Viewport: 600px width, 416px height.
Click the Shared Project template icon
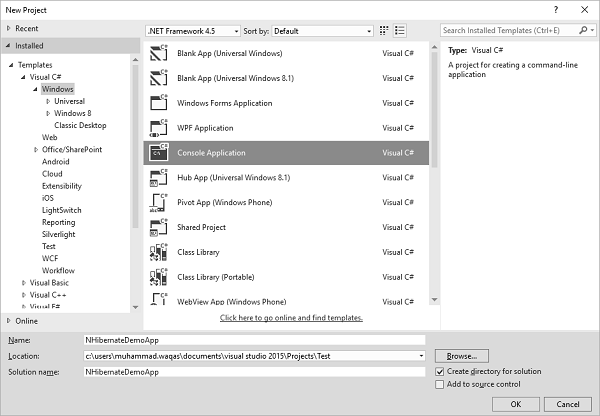(x=159, y=227)
